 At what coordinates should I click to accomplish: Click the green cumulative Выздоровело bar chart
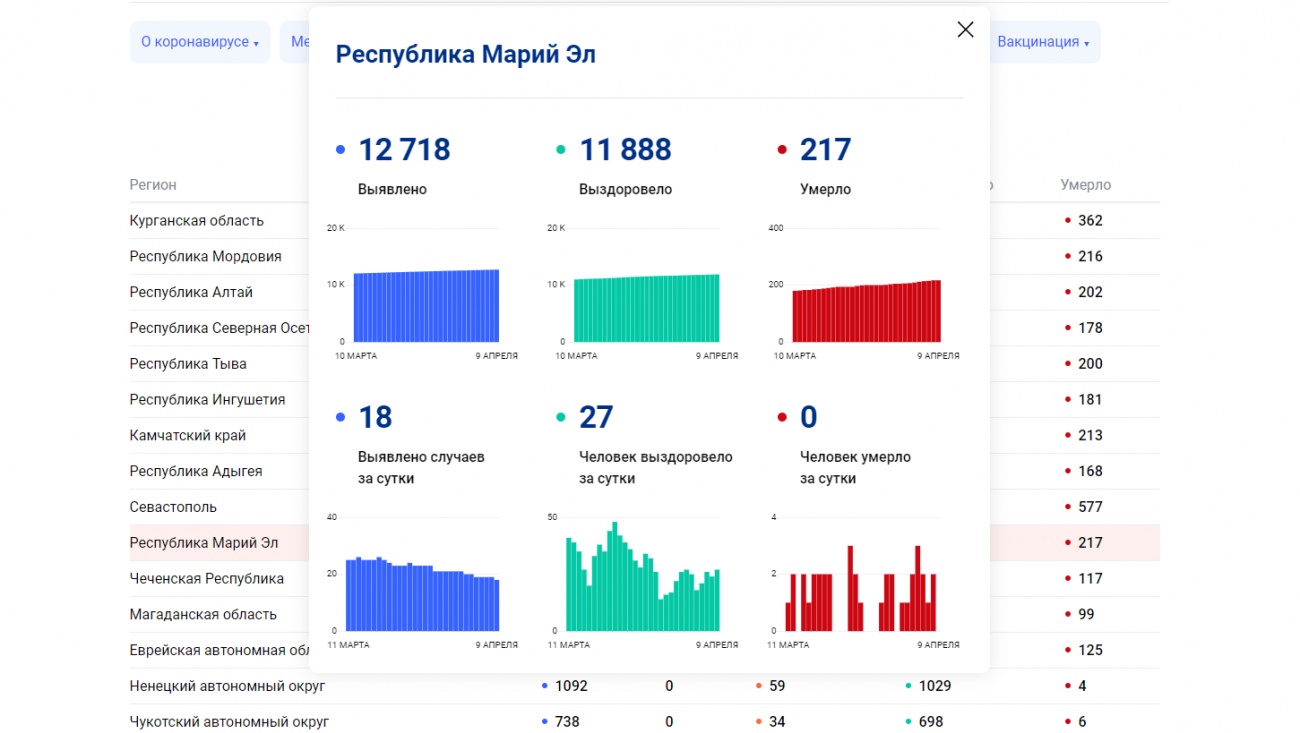coord(646,308)
